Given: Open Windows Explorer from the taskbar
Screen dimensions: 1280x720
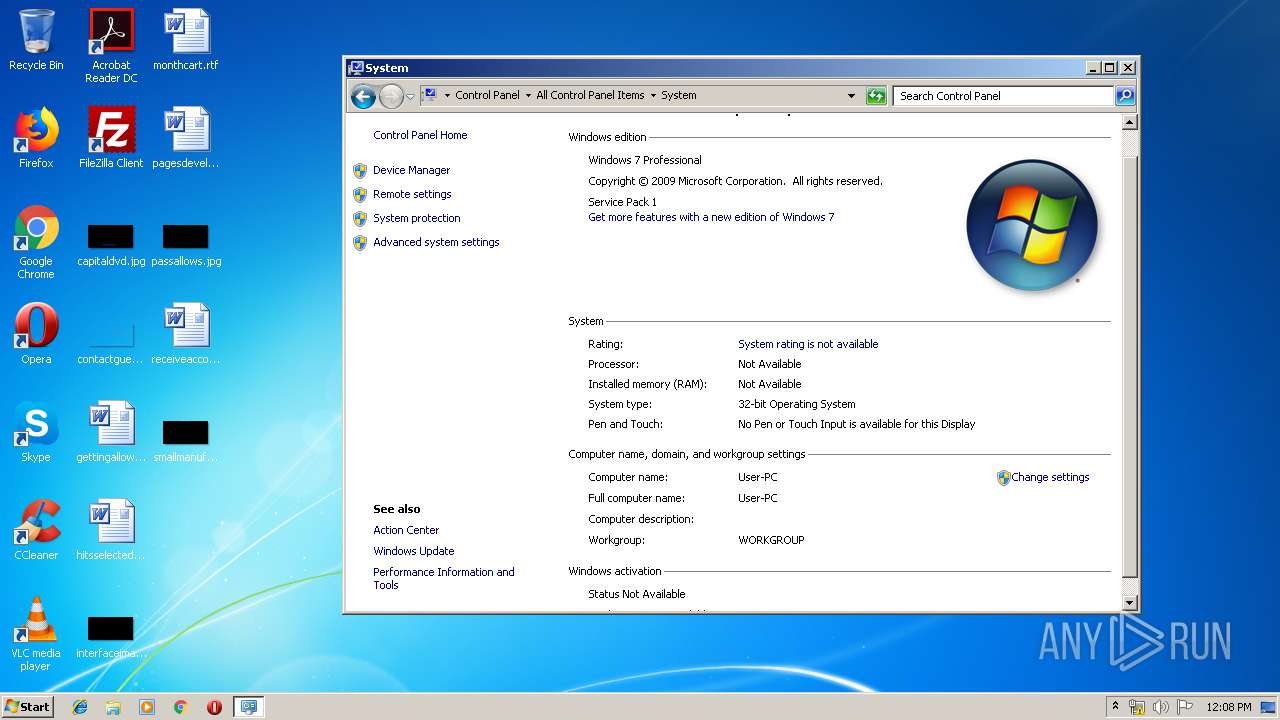Looking at the screenshot, I should [x=113, y=707].
